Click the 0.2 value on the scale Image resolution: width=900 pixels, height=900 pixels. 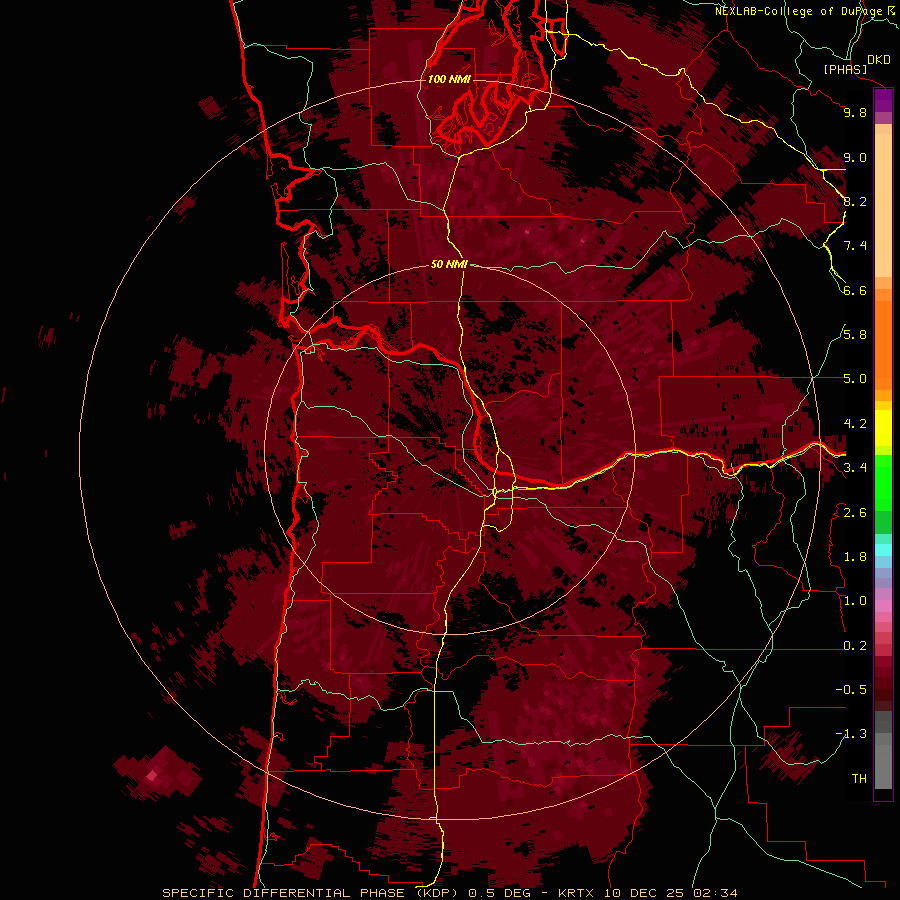click(x=855, y=646)
